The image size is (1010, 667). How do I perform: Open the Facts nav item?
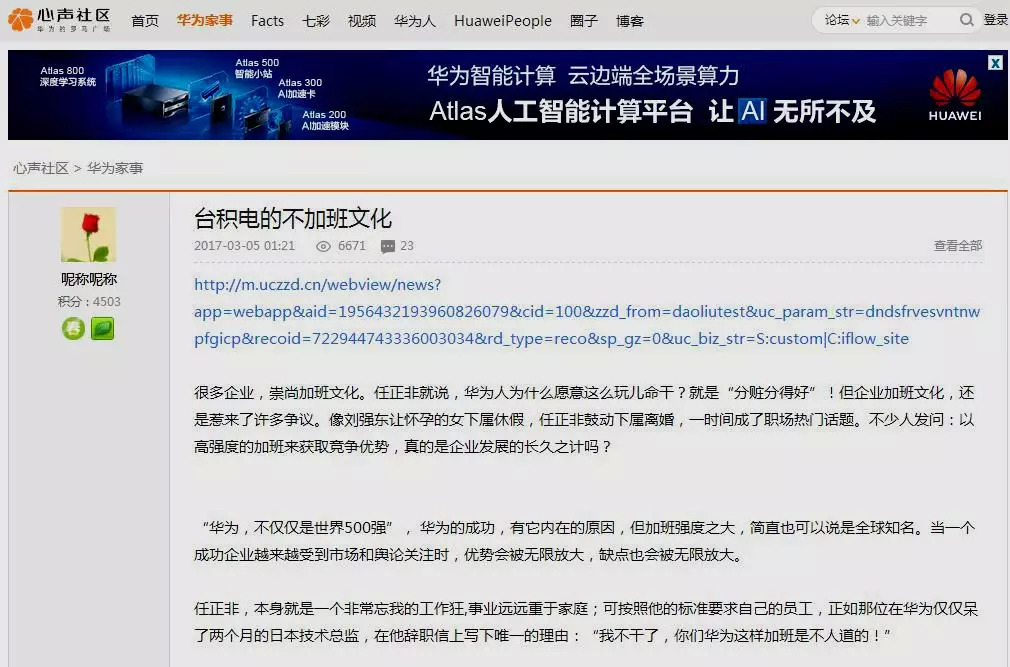pyautogui.click(x=267, y=21)
